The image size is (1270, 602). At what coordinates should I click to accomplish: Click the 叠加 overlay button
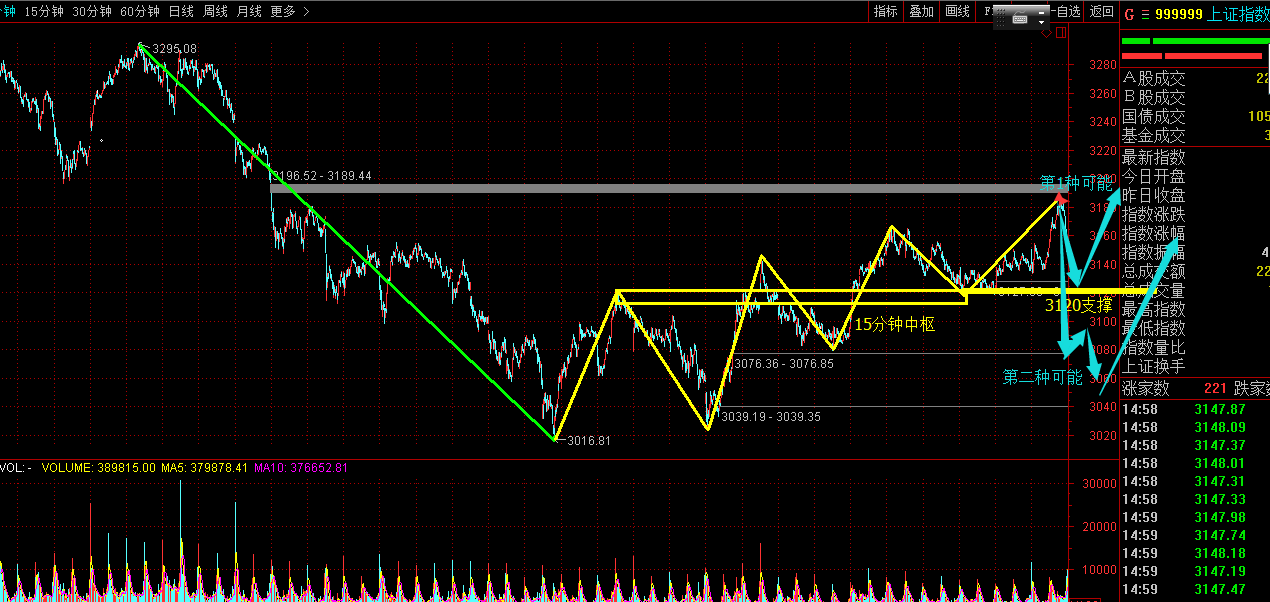[x=921, y=11]
